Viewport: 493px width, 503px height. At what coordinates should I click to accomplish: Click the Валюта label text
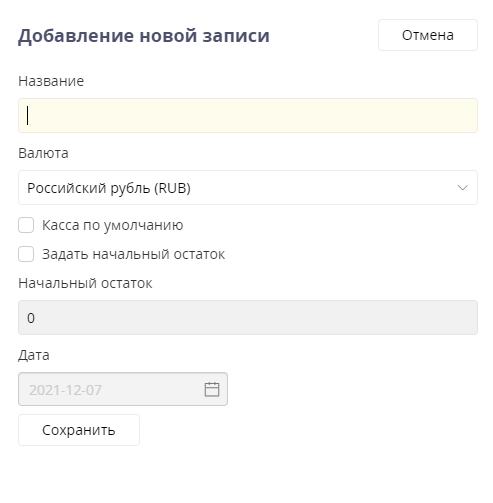43,153
